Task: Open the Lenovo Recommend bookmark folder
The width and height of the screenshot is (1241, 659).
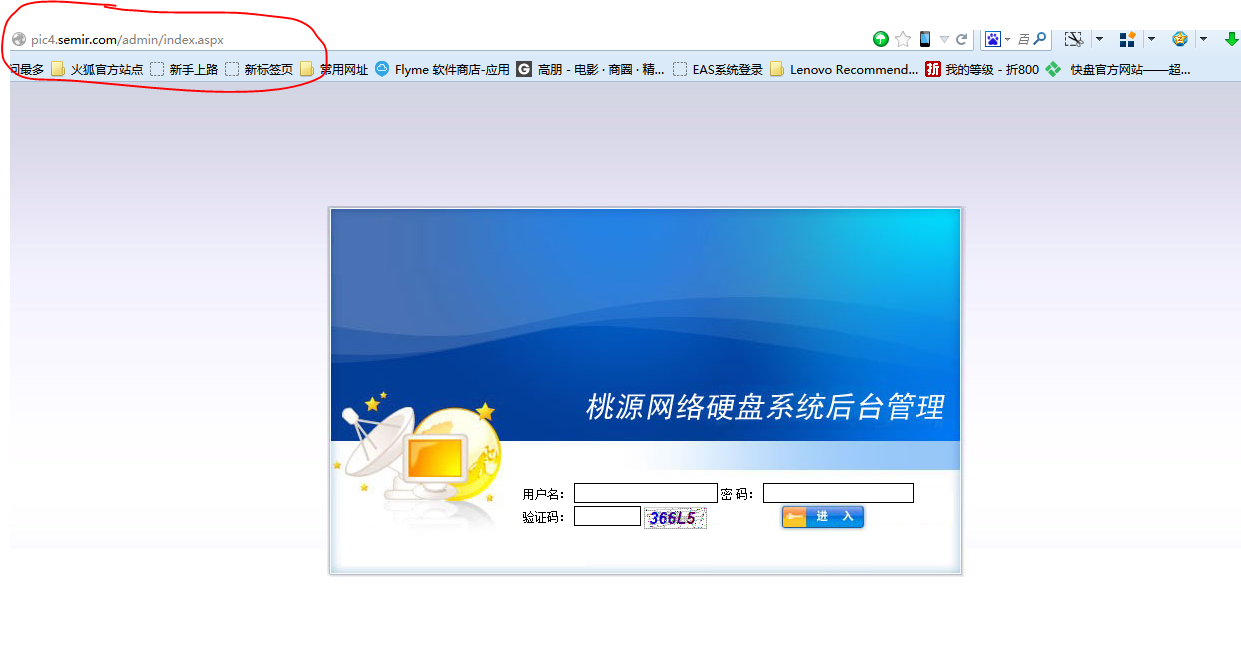Action: [844, 69]
